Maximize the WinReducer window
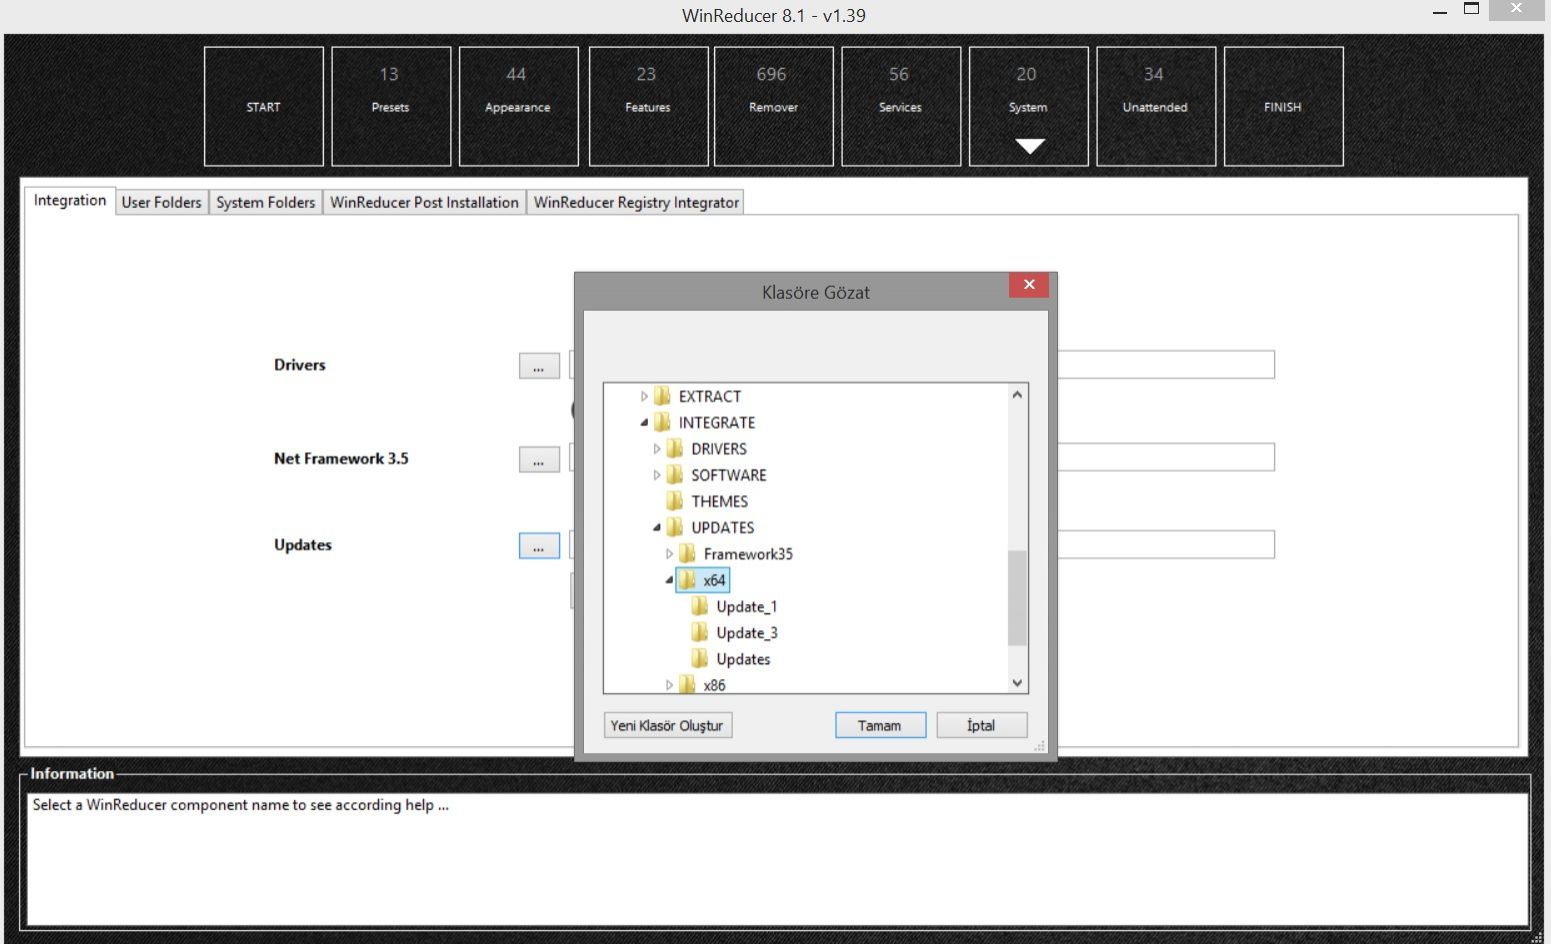Image resolution: width=1551 pixels, height=944 pixels. pyautogui.click(x=1471, y=9)
